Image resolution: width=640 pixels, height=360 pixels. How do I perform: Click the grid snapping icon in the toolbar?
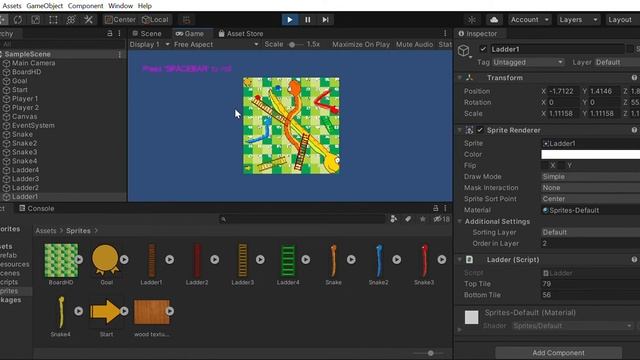[x=187, y=20]
